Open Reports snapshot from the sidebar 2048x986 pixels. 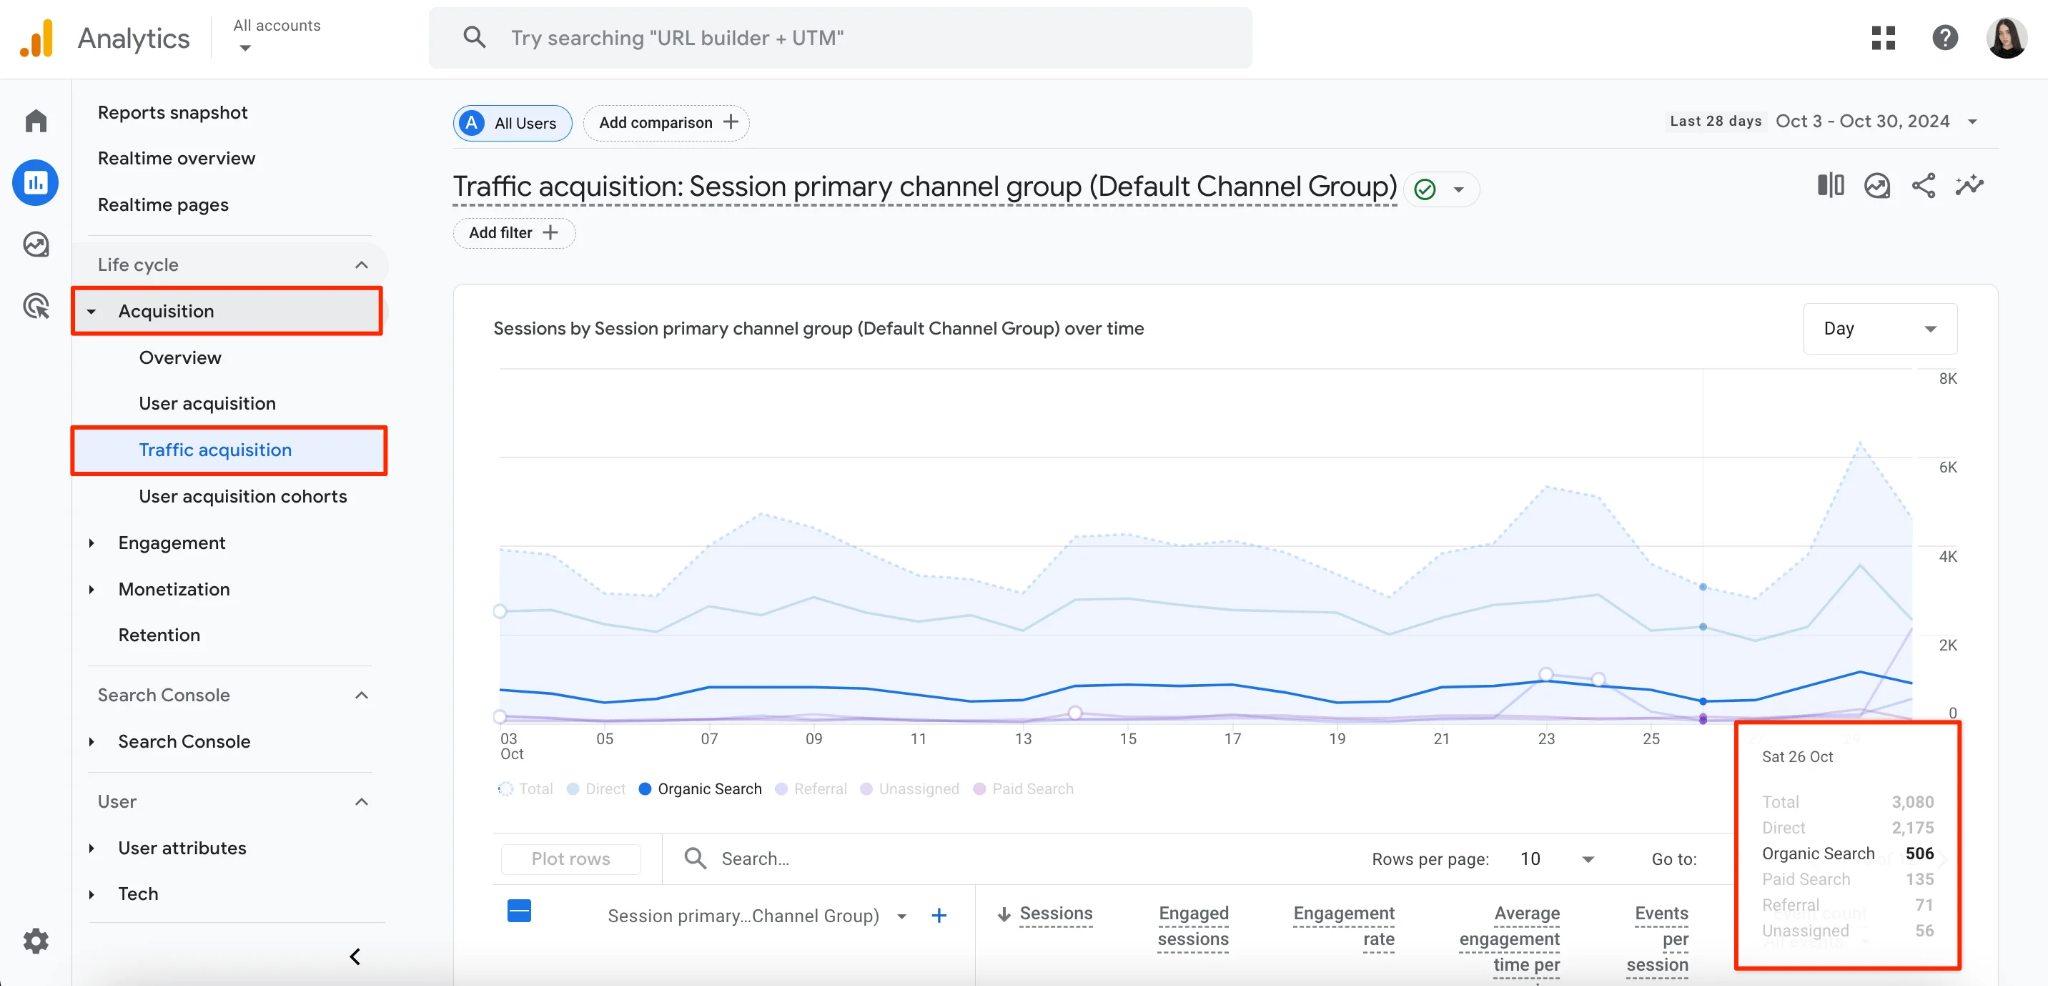[171, 112]
